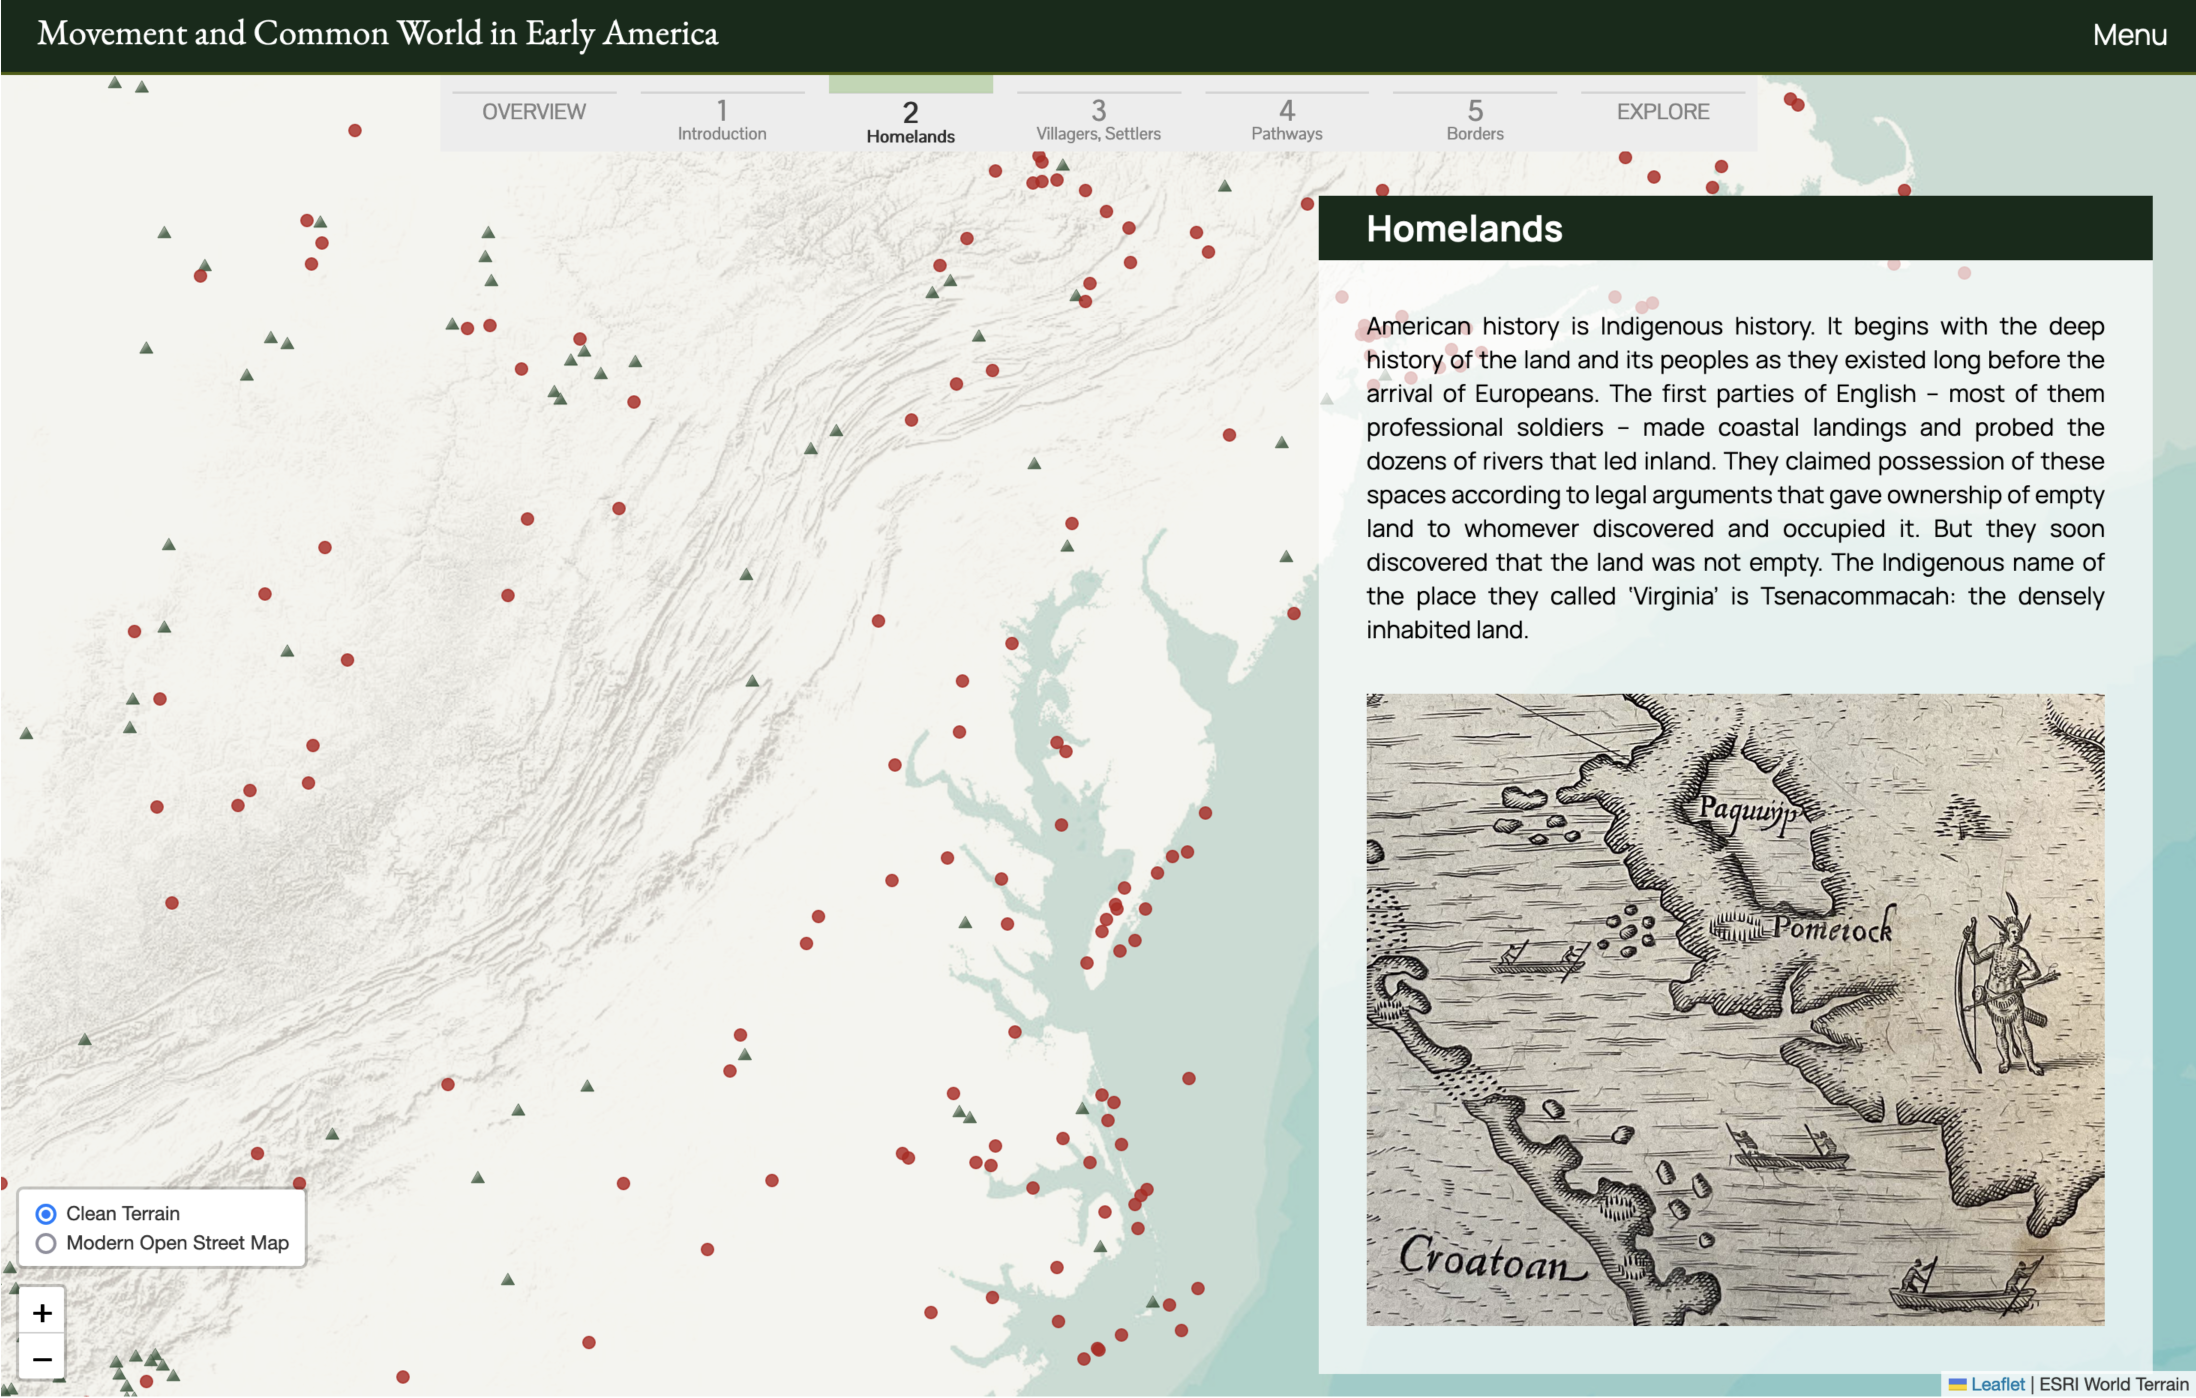Click the Homelands panel heading
Screen dimensions: 2196x1398
[1464, 229]
